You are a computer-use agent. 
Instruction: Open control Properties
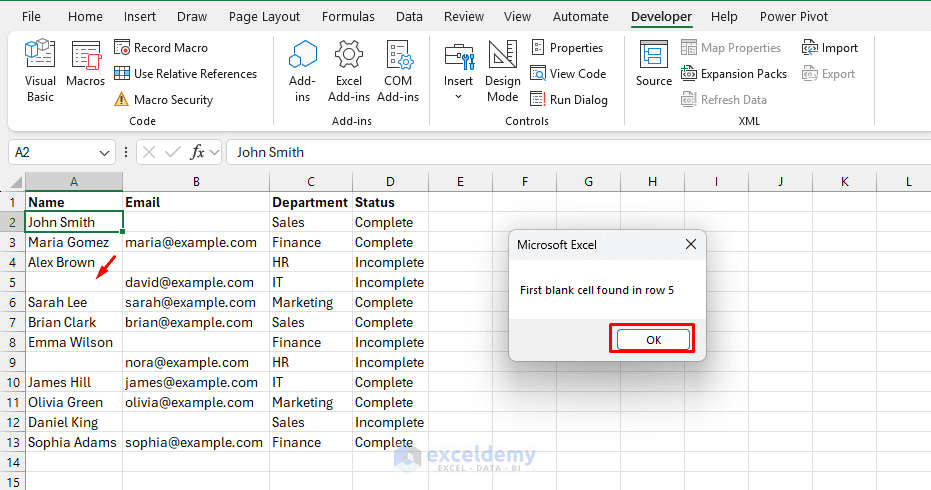coord(567,48)
